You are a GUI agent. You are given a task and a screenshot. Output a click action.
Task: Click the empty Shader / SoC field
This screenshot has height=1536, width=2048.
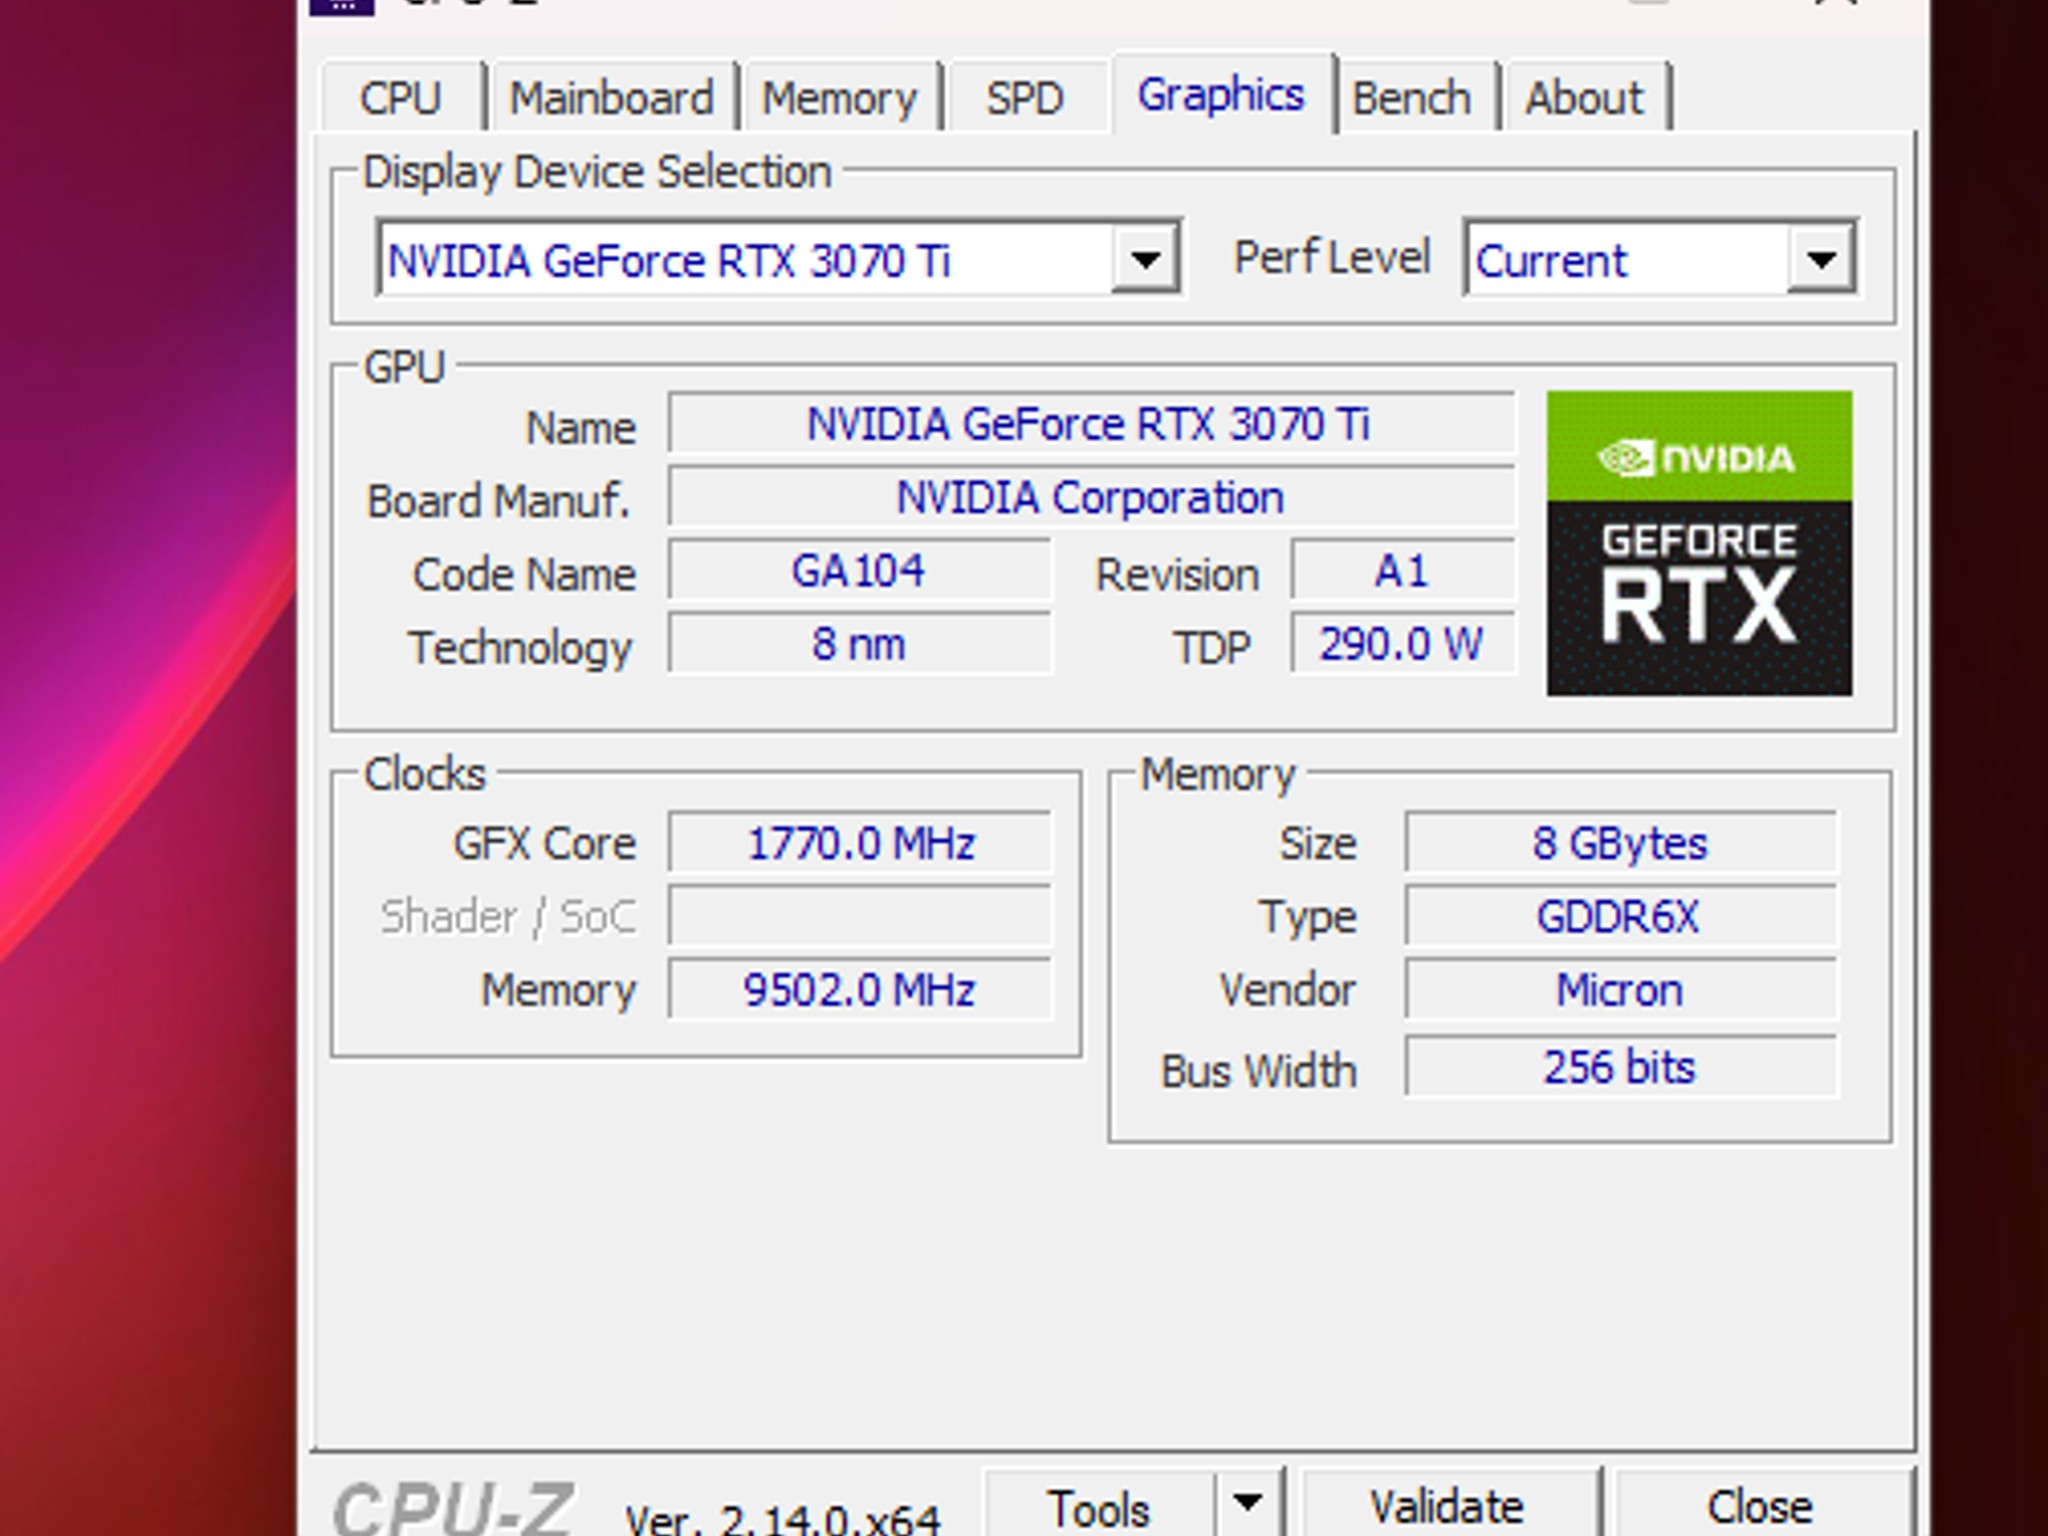(x=860, y=916)
